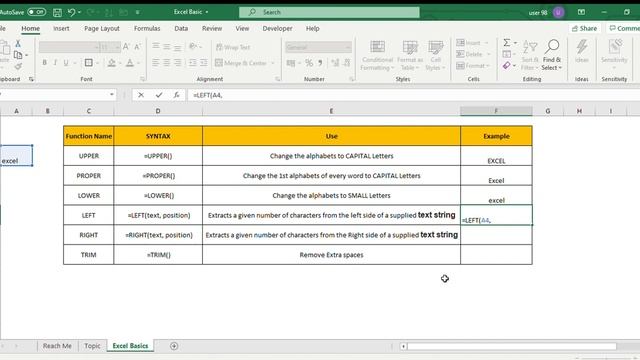
Task: Click the Clear eraser icon
Action: (507, 65)
